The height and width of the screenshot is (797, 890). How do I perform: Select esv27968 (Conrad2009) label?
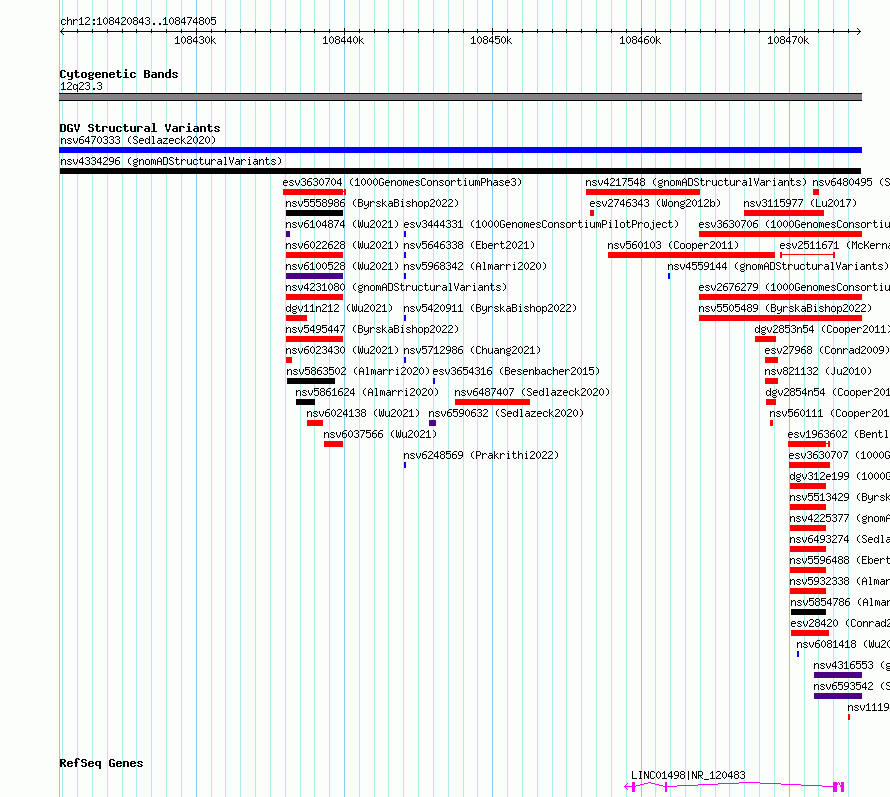coord(827,350)
